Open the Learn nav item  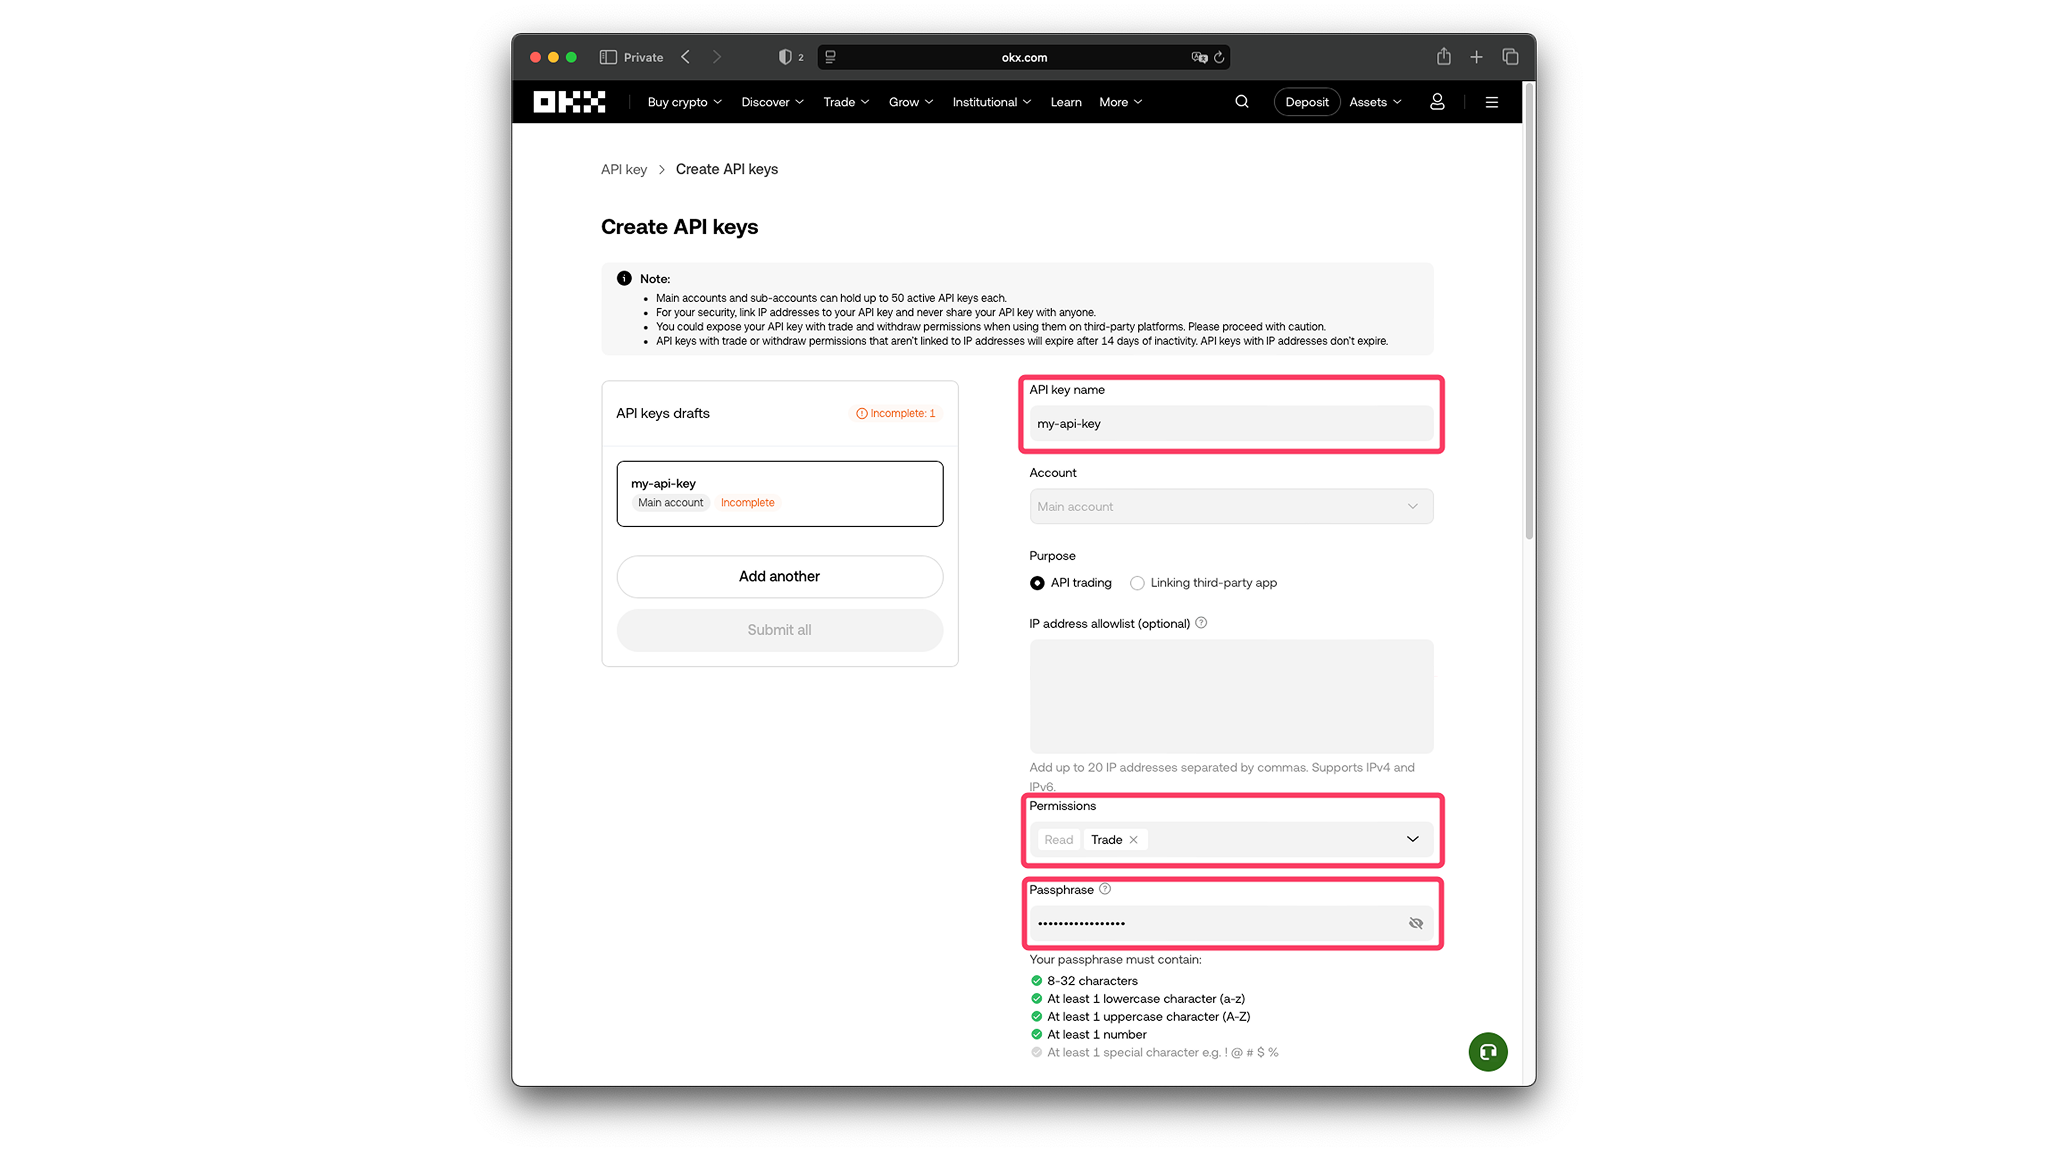point(1066,102)
